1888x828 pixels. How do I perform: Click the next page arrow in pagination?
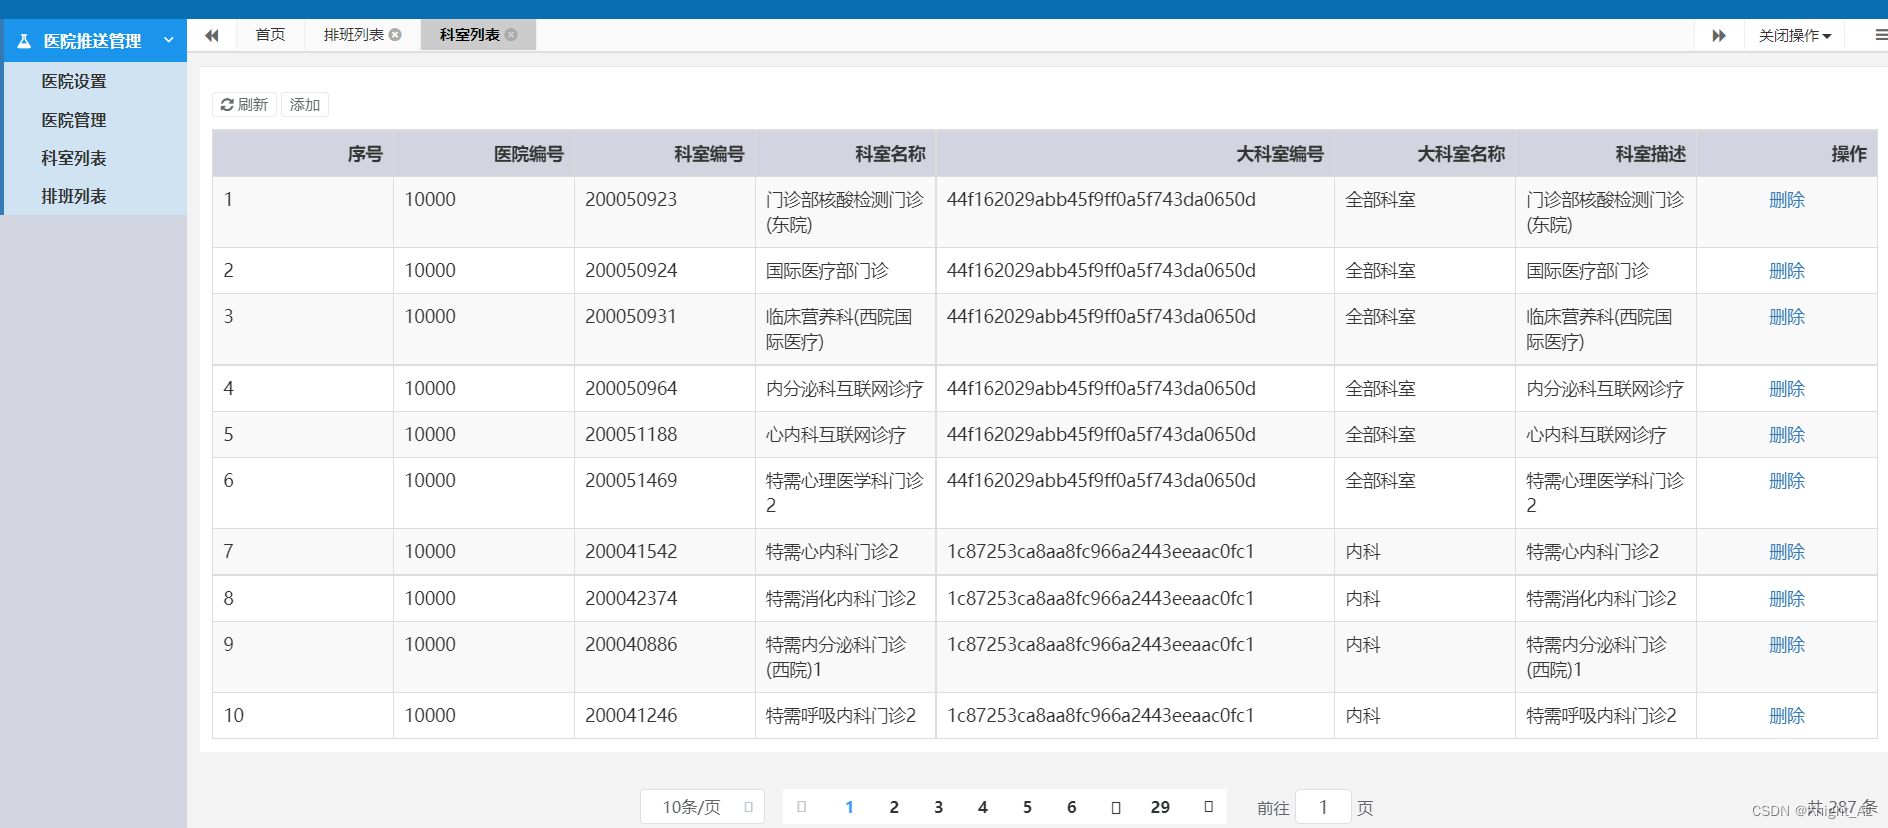click(x=1208, y=807)
